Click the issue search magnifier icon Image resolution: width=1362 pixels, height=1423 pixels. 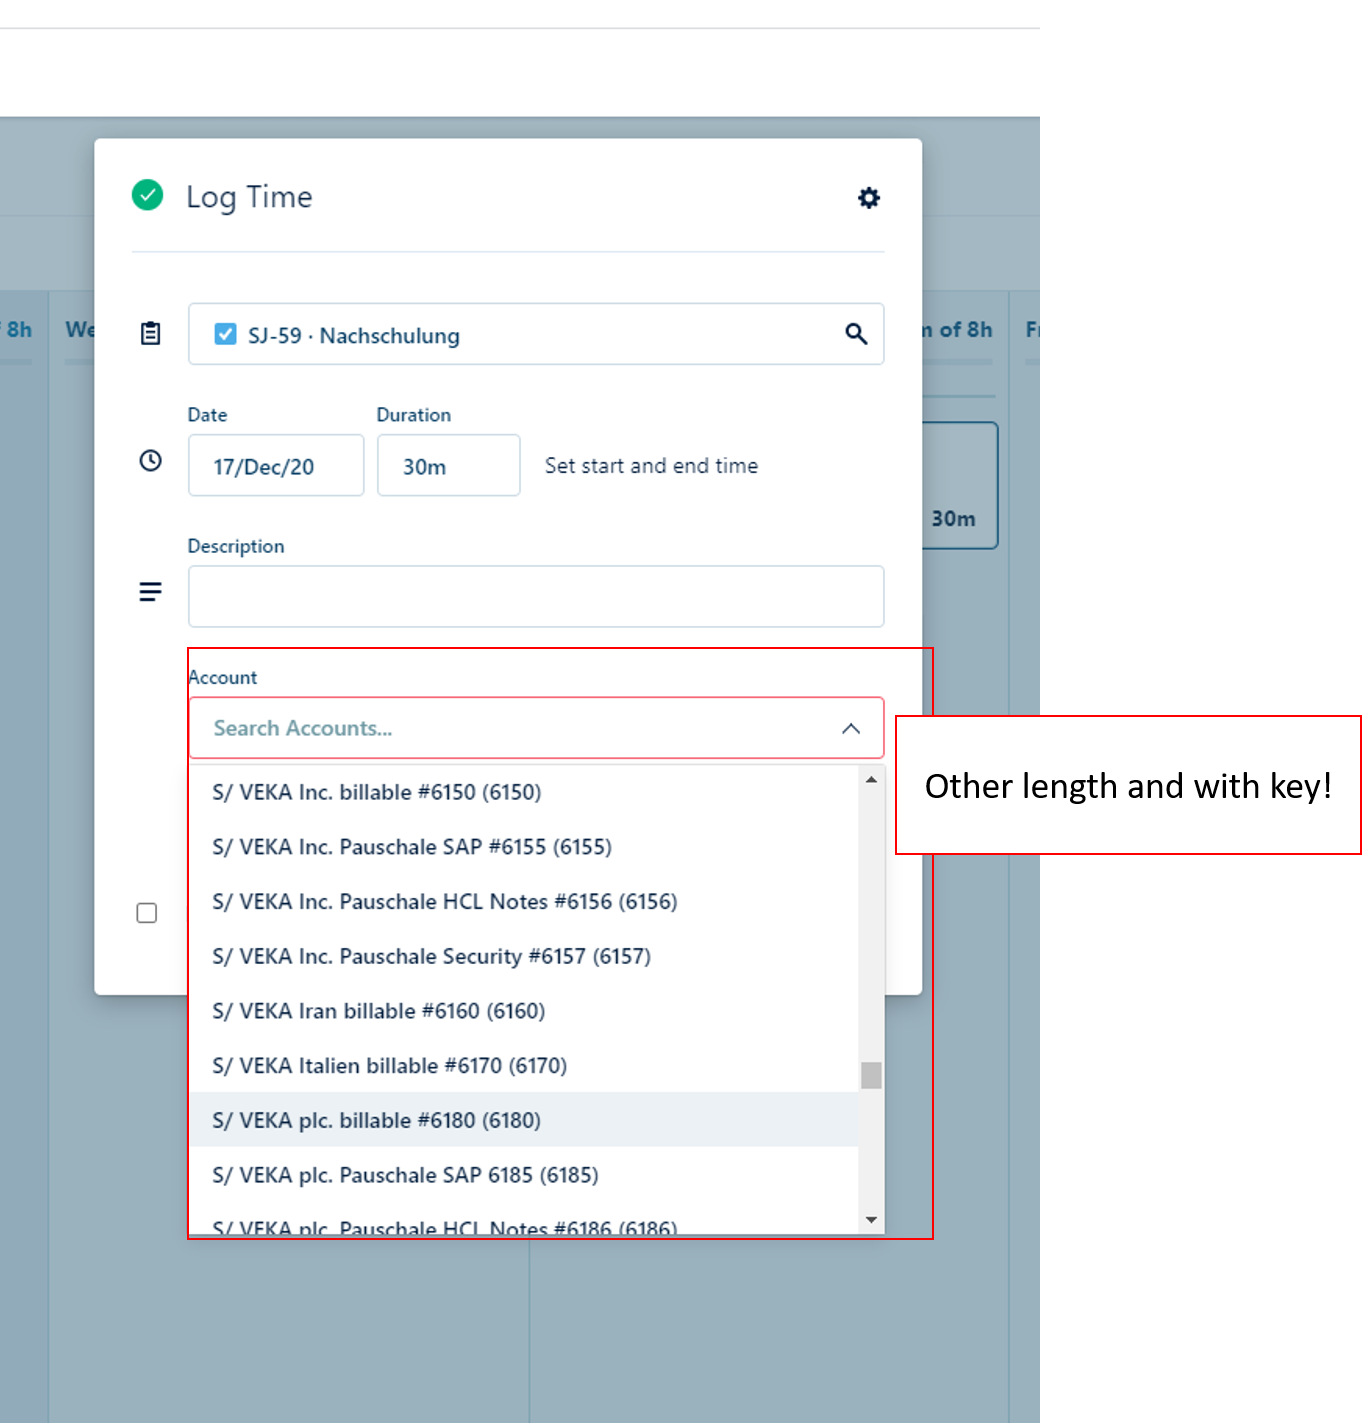coord(855,334)
